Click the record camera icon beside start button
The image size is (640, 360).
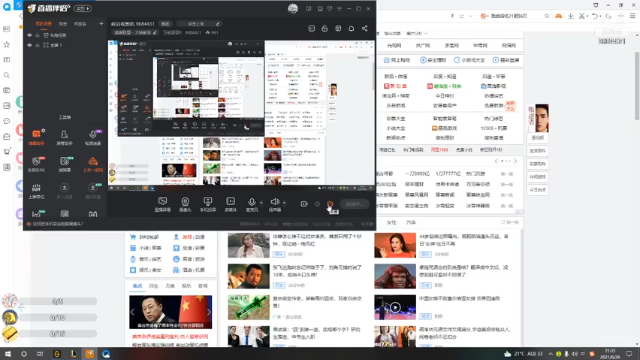tap(304, 204)
